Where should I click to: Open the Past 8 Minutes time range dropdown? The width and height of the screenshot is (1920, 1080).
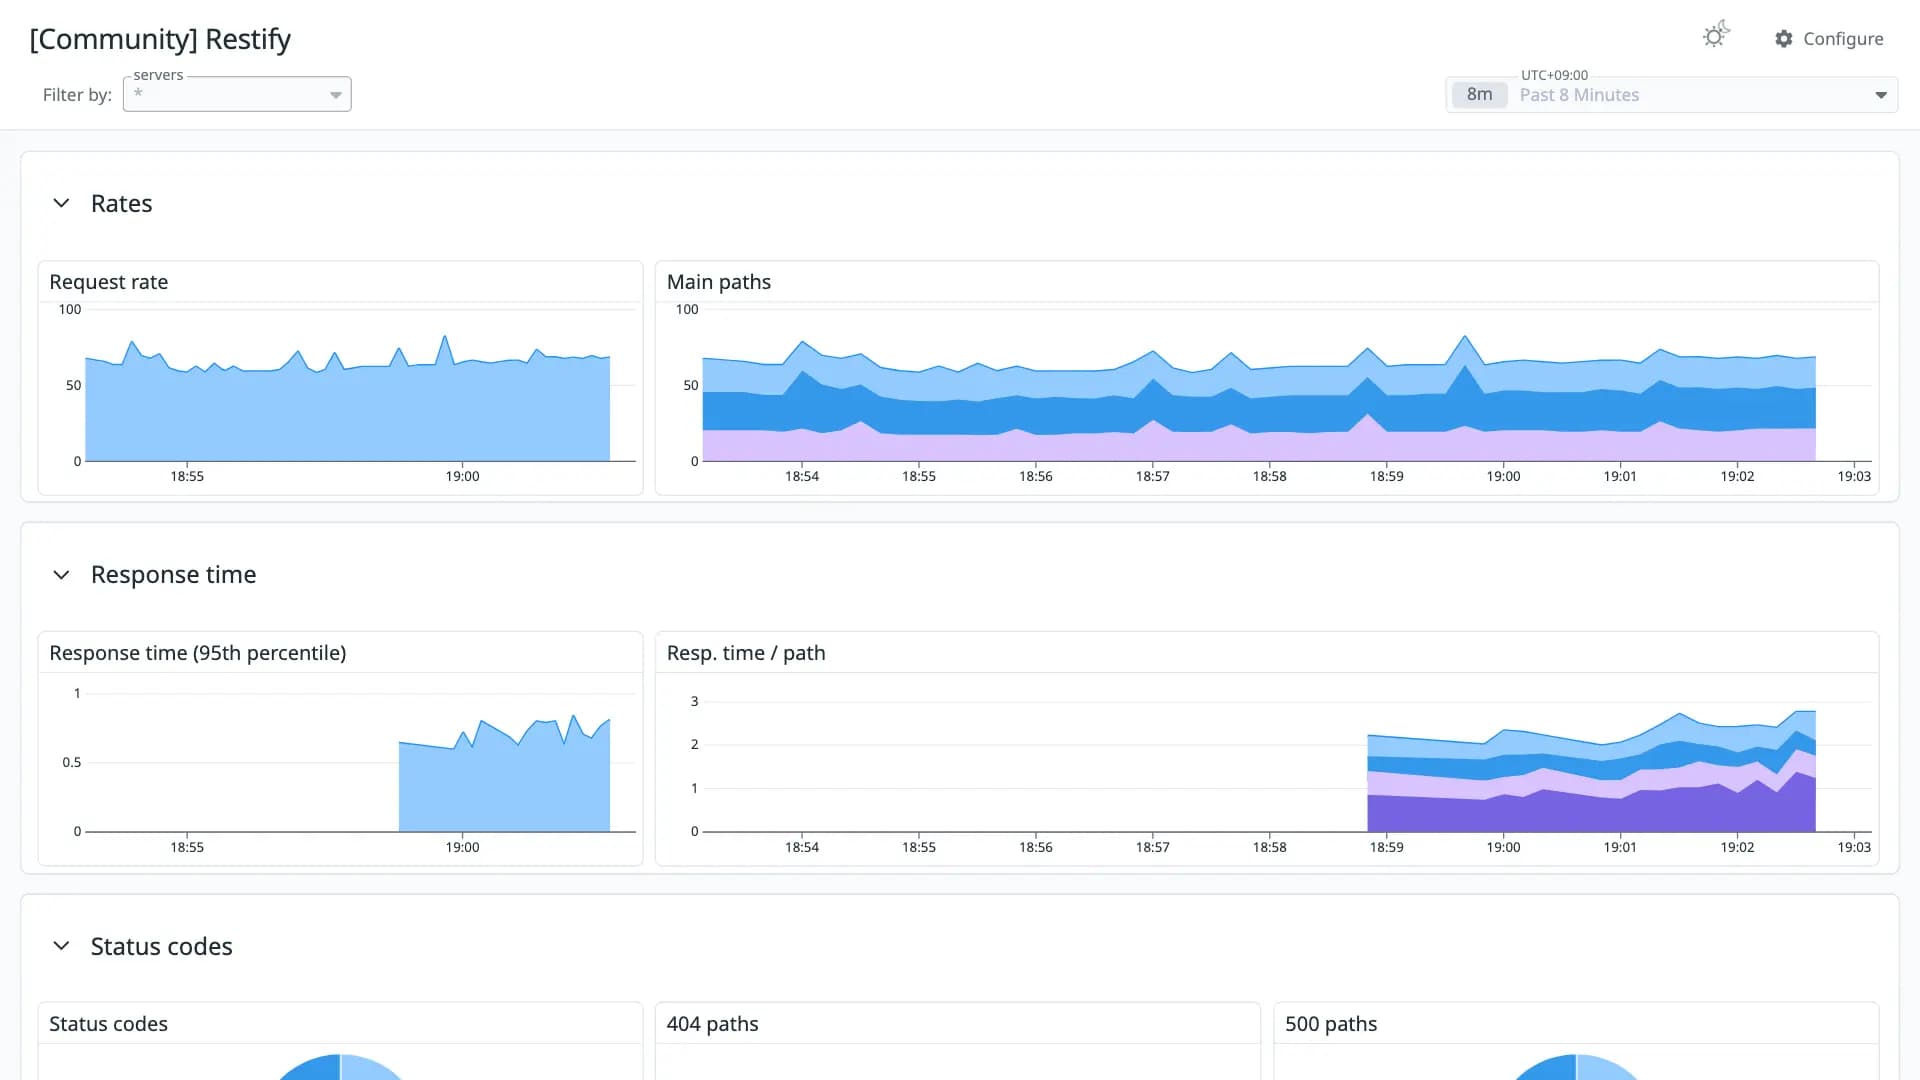(x=1672, y=95)
